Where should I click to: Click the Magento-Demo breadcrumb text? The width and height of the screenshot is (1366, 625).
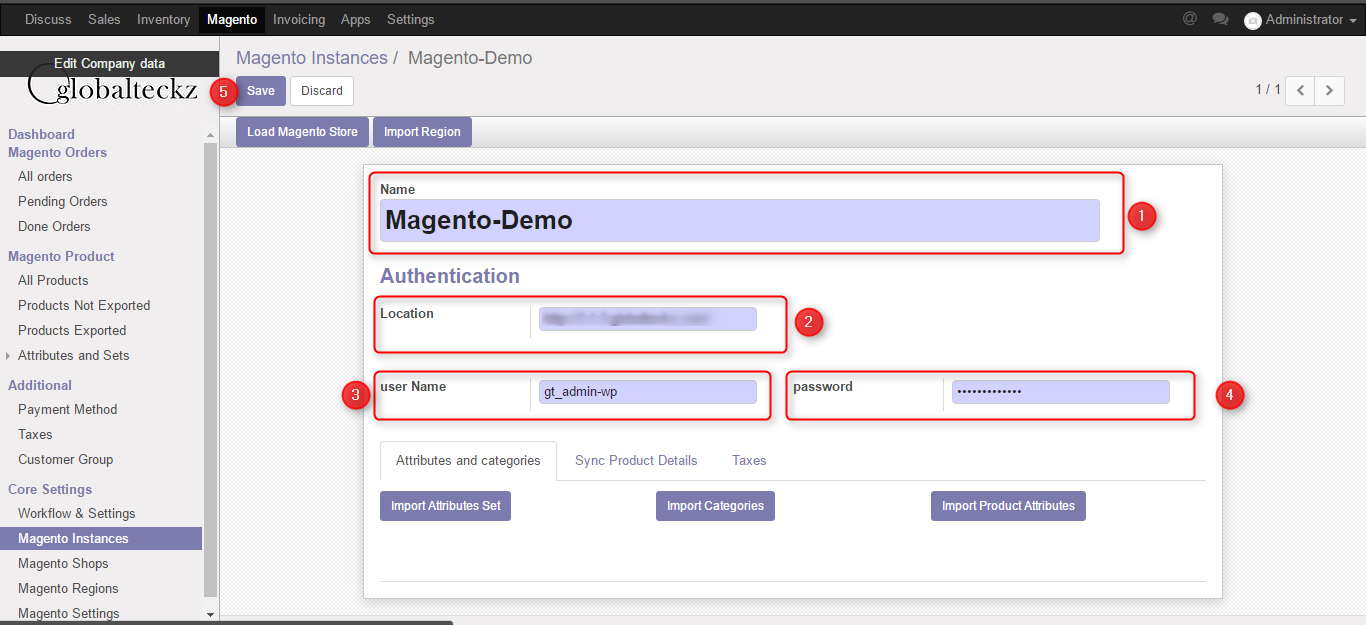(470, 58)
